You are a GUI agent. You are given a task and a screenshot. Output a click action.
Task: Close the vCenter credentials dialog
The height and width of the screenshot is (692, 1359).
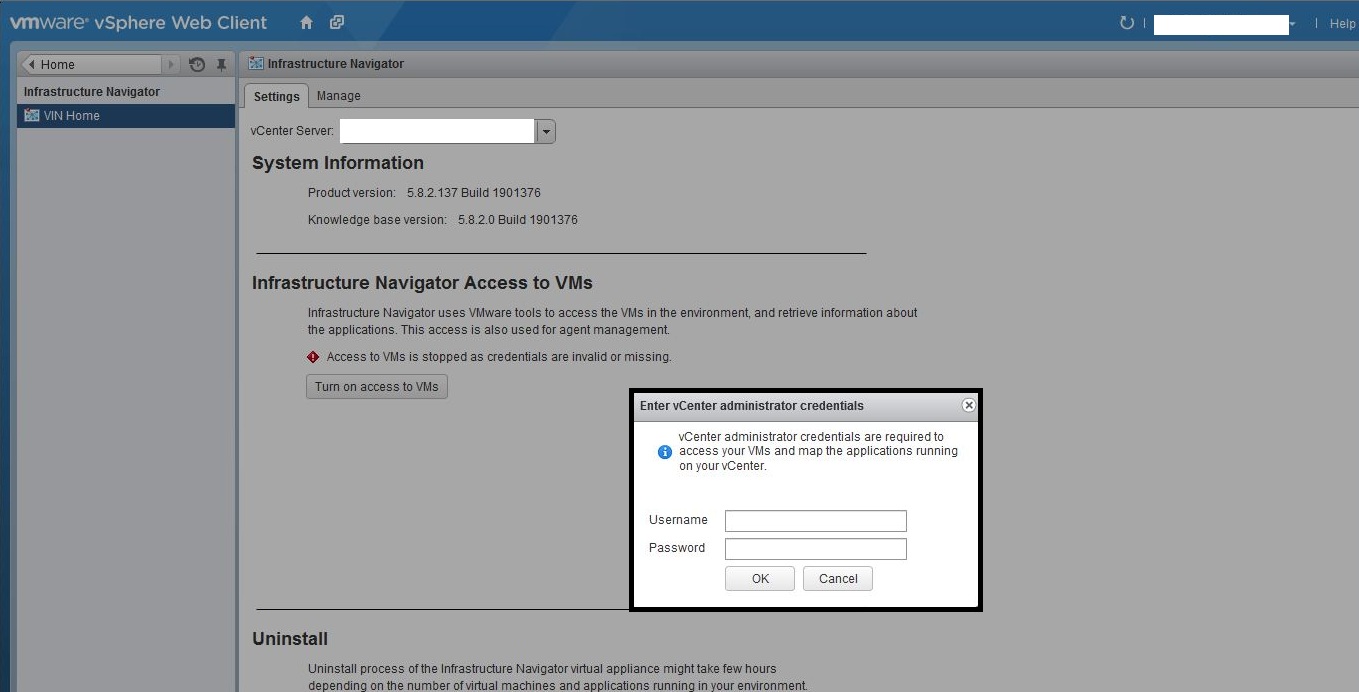968,405
